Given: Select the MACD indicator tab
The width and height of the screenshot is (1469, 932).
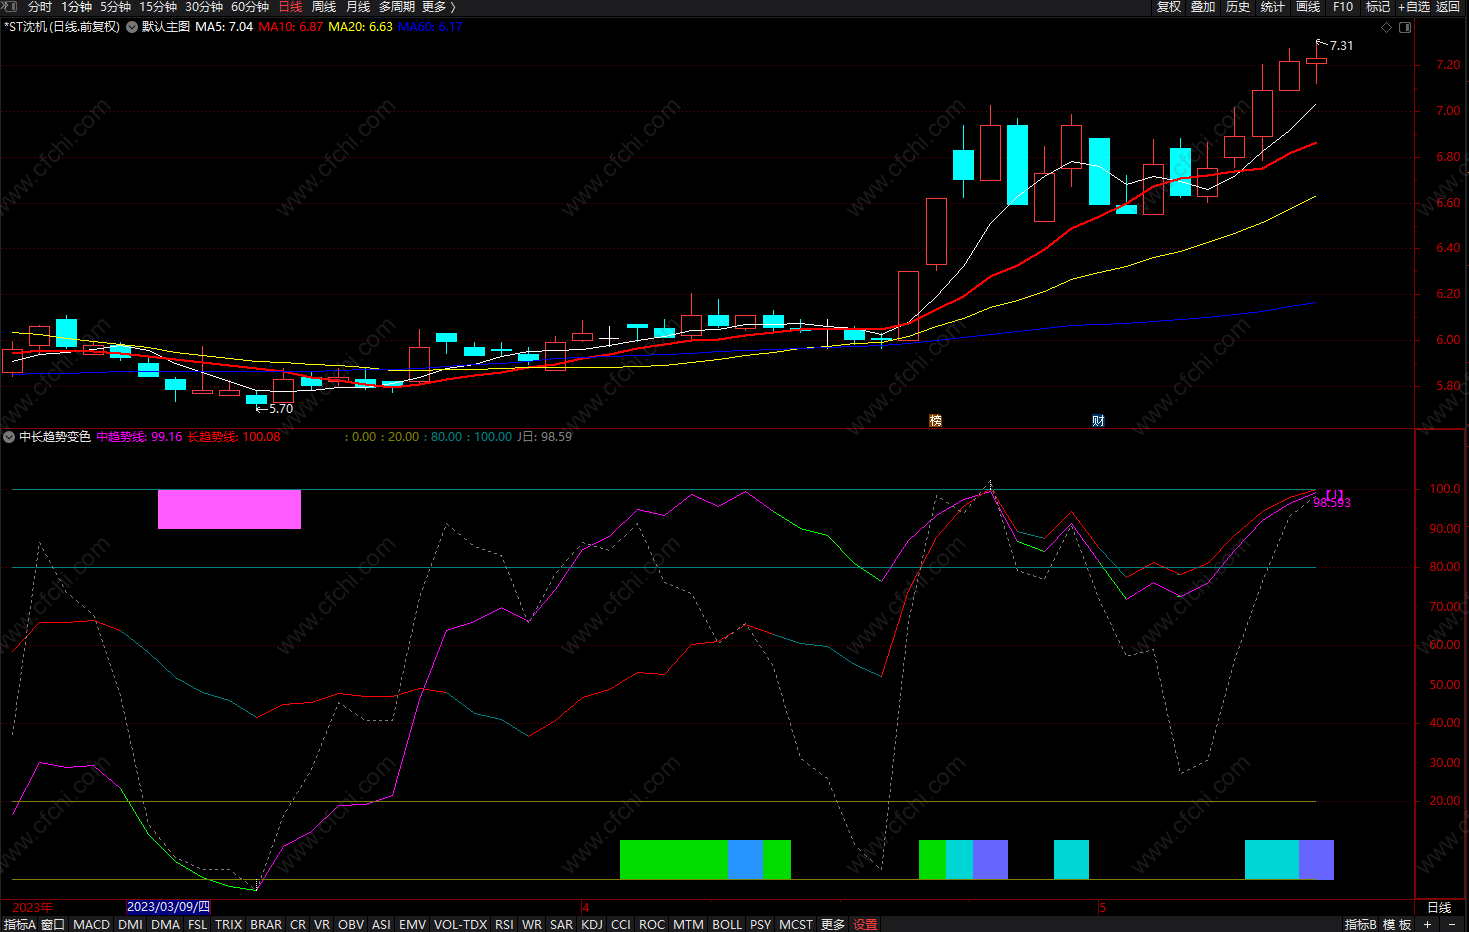Looking at the screenshot, I should (x=91, y=924).
